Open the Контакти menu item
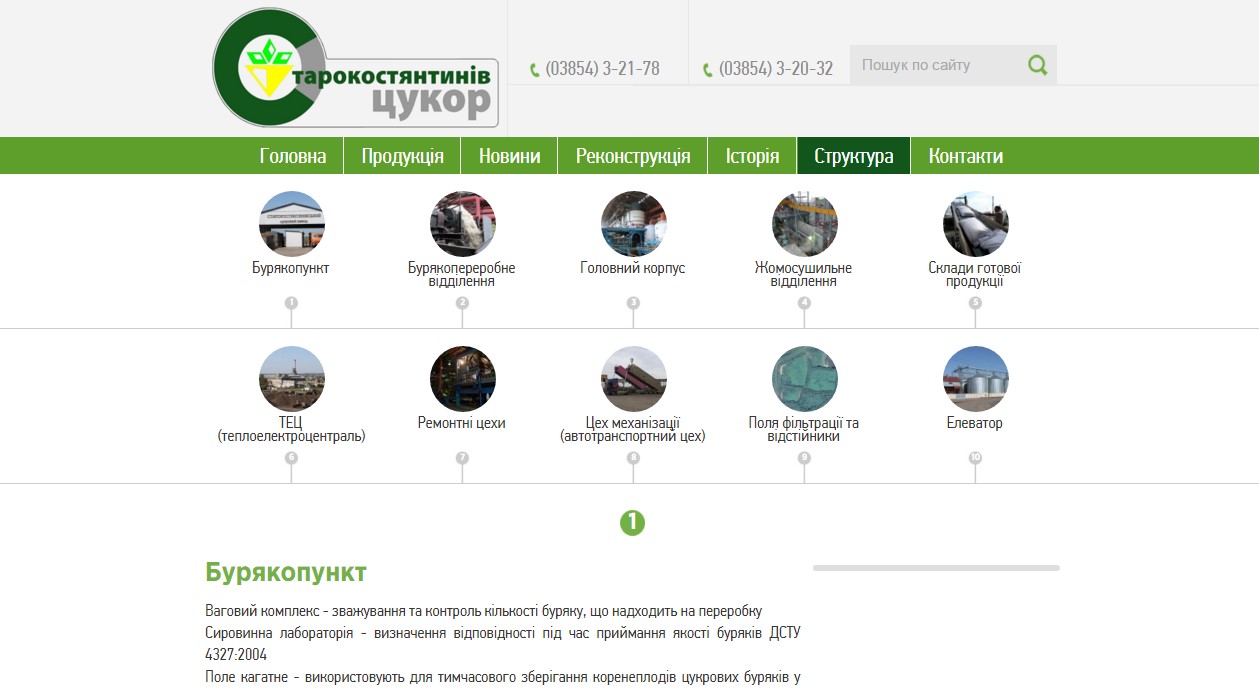 [x=966, y=156]
